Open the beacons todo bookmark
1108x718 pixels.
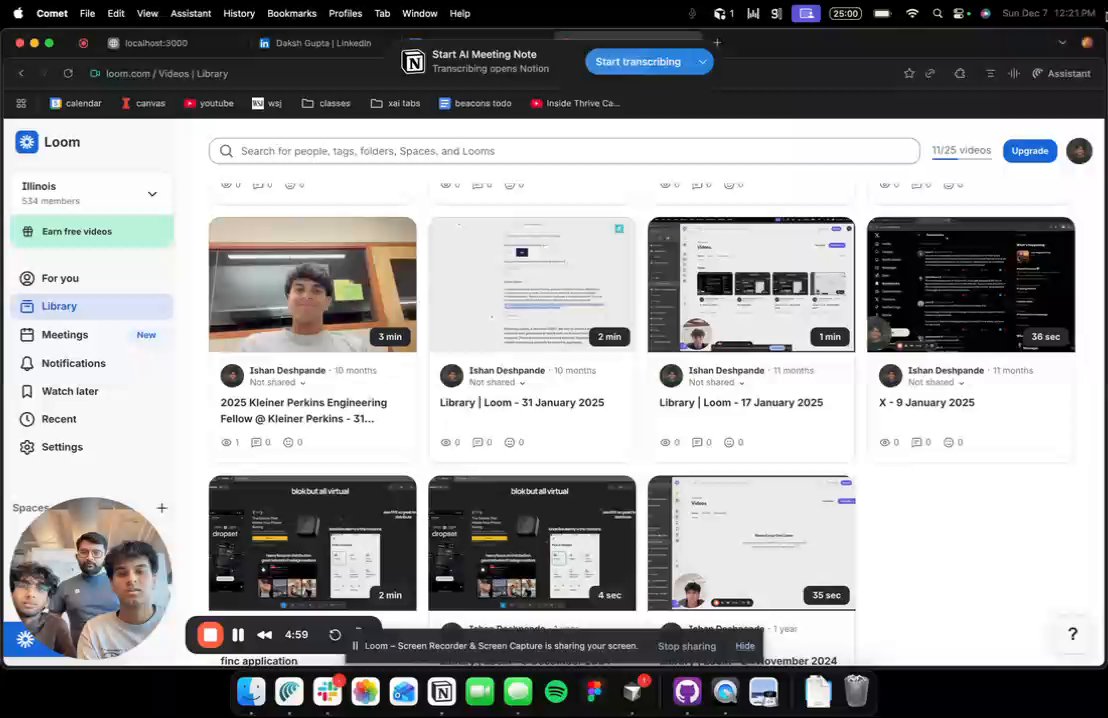[475, 103]
